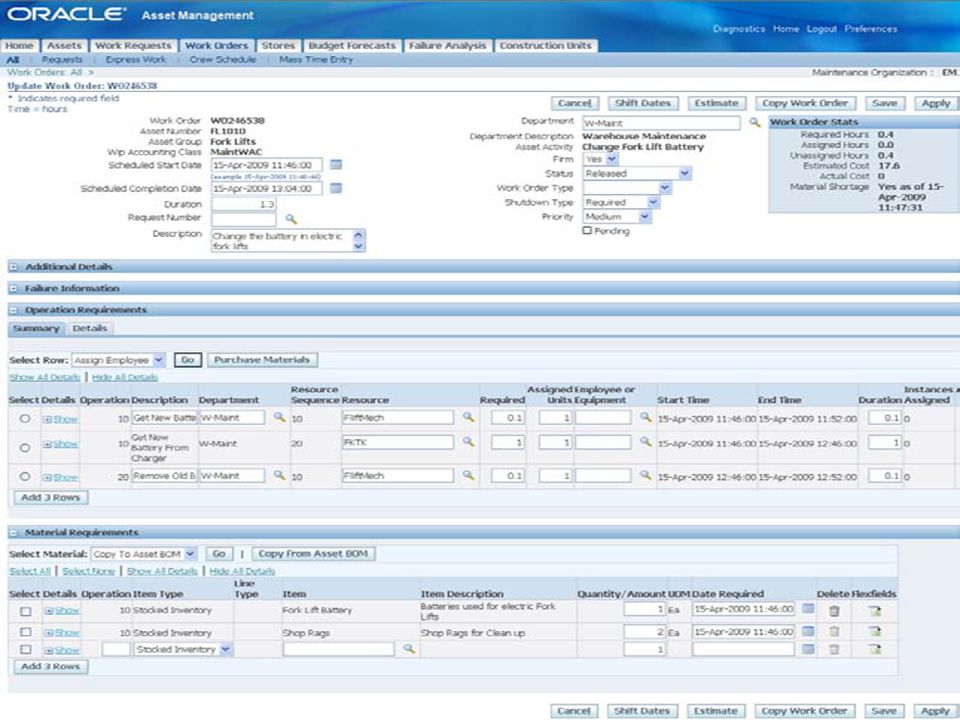Switch to the Assets tab
This screenshot has height=720, width=960.
coord(64,45)
